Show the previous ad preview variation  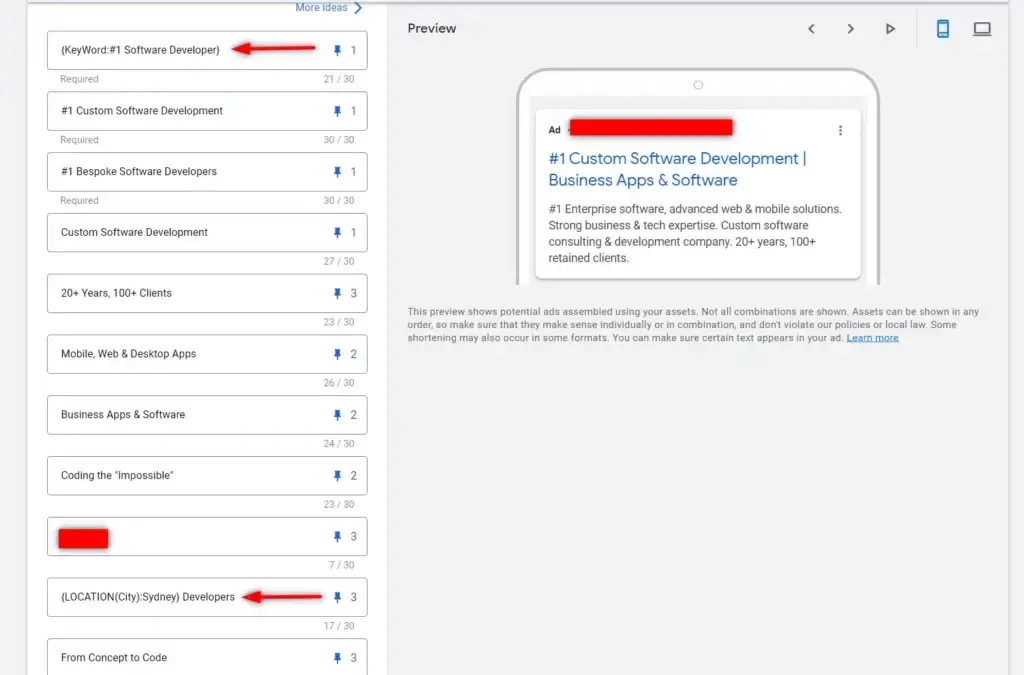pos(812,29)
